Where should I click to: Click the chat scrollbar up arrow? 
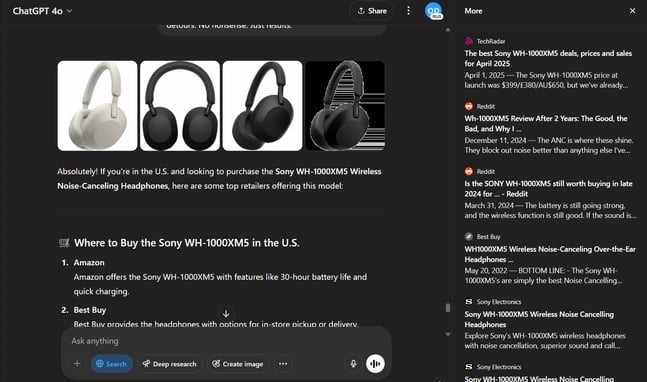[x=448, y=30]
